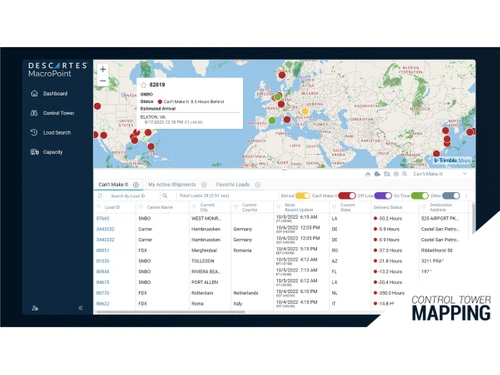
Task: Click the red map marker over Italy
Action: 287,119
